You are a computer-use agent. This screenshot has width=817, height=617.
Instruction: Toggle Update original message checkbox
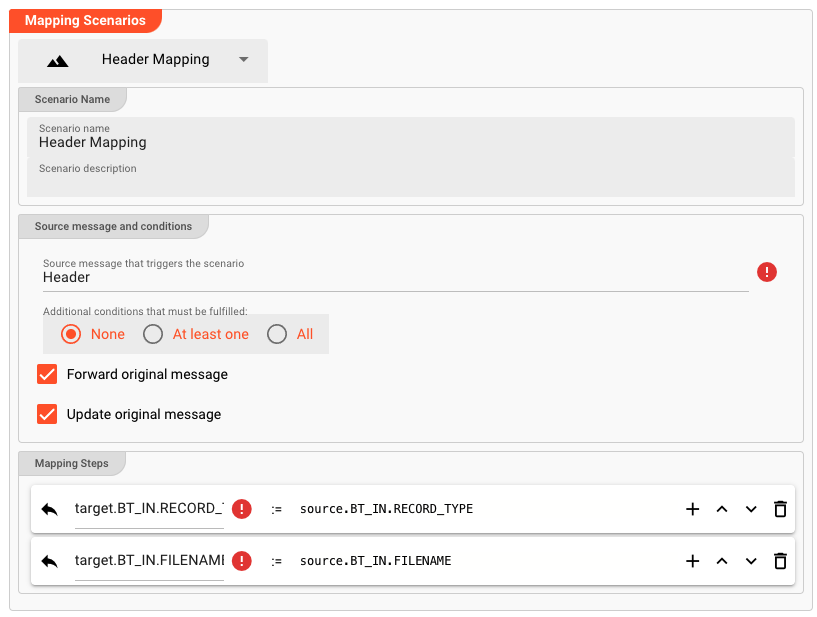point(47,414)
